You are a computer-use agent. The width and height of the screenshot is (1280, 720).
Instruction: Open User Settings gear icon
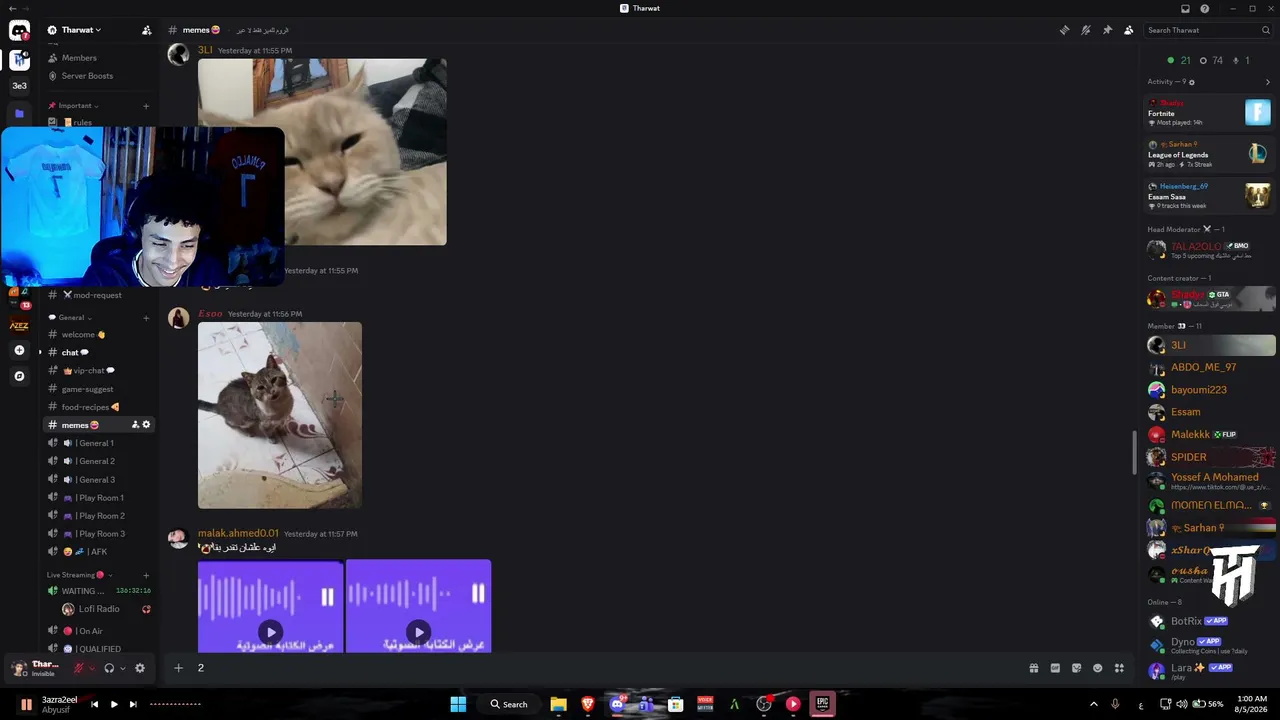(140, 668)
